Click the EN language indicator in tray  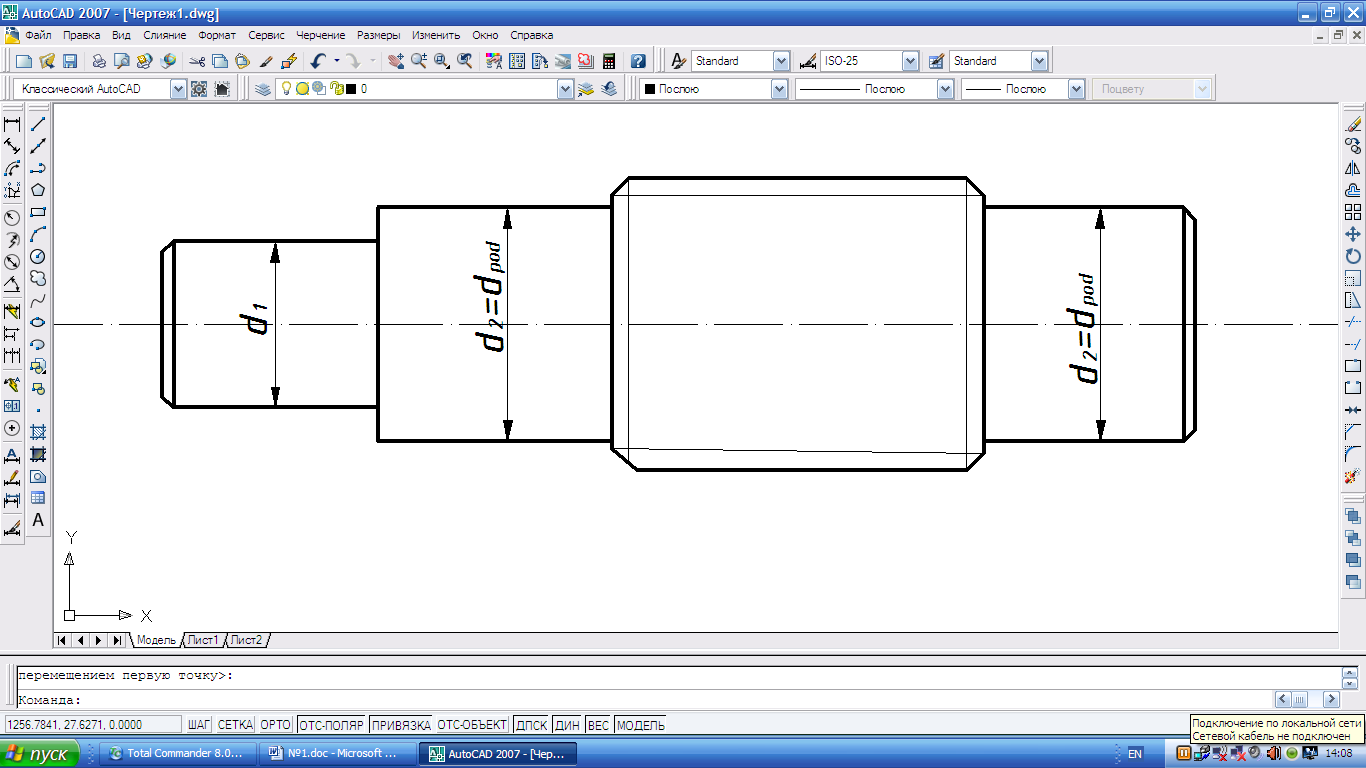coord(1135,754)
